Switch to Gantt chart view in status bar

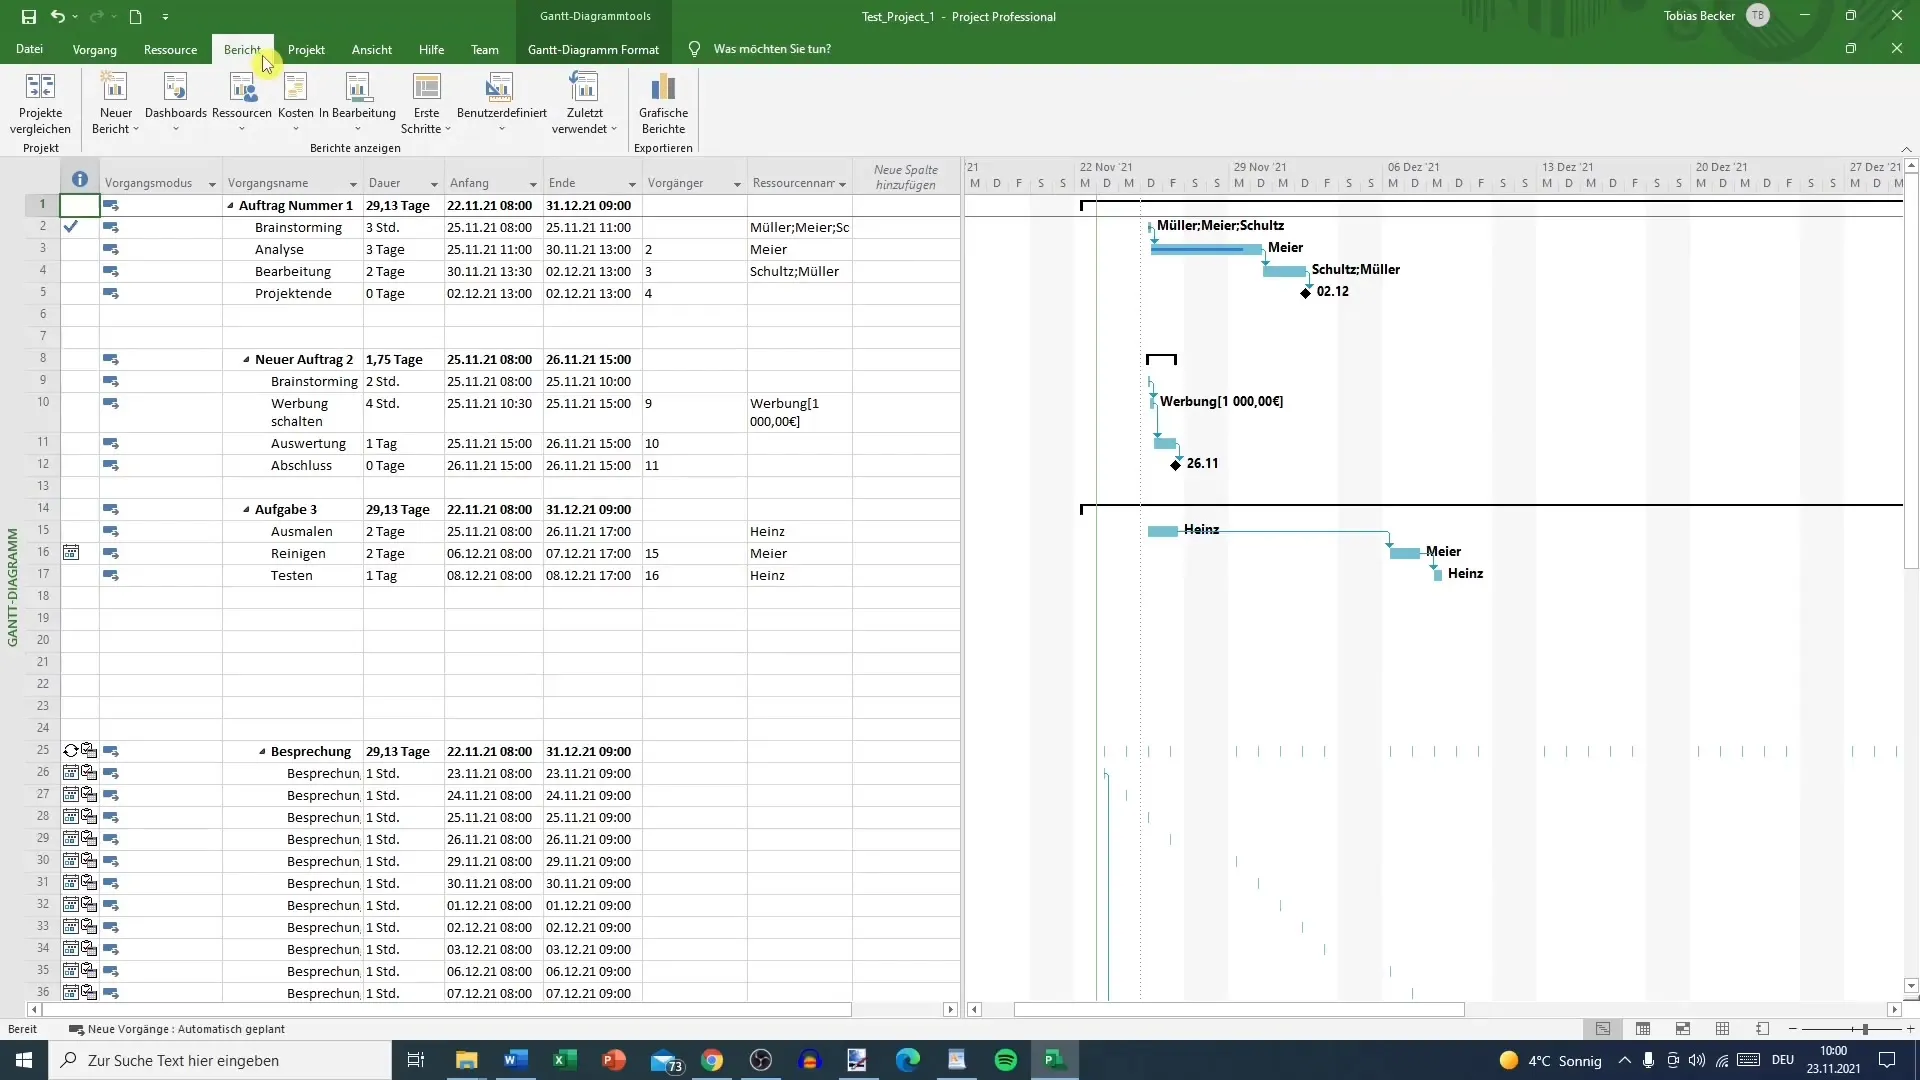tap(1603, 1029)
